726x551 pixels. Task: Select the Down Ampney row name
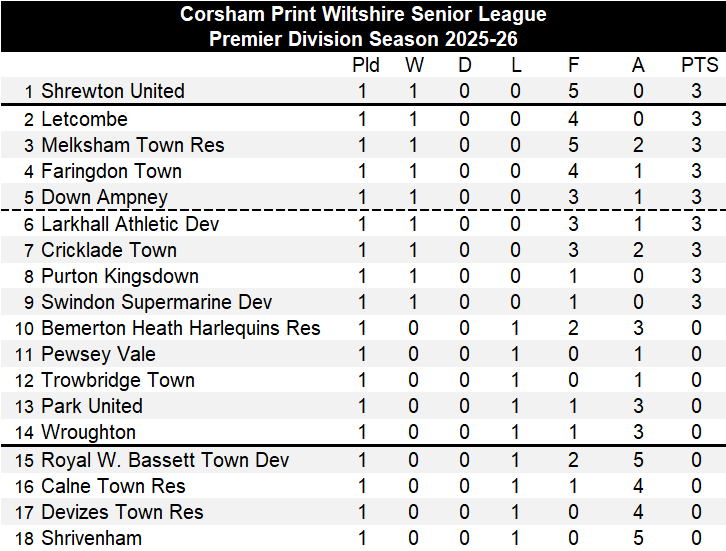104,197
